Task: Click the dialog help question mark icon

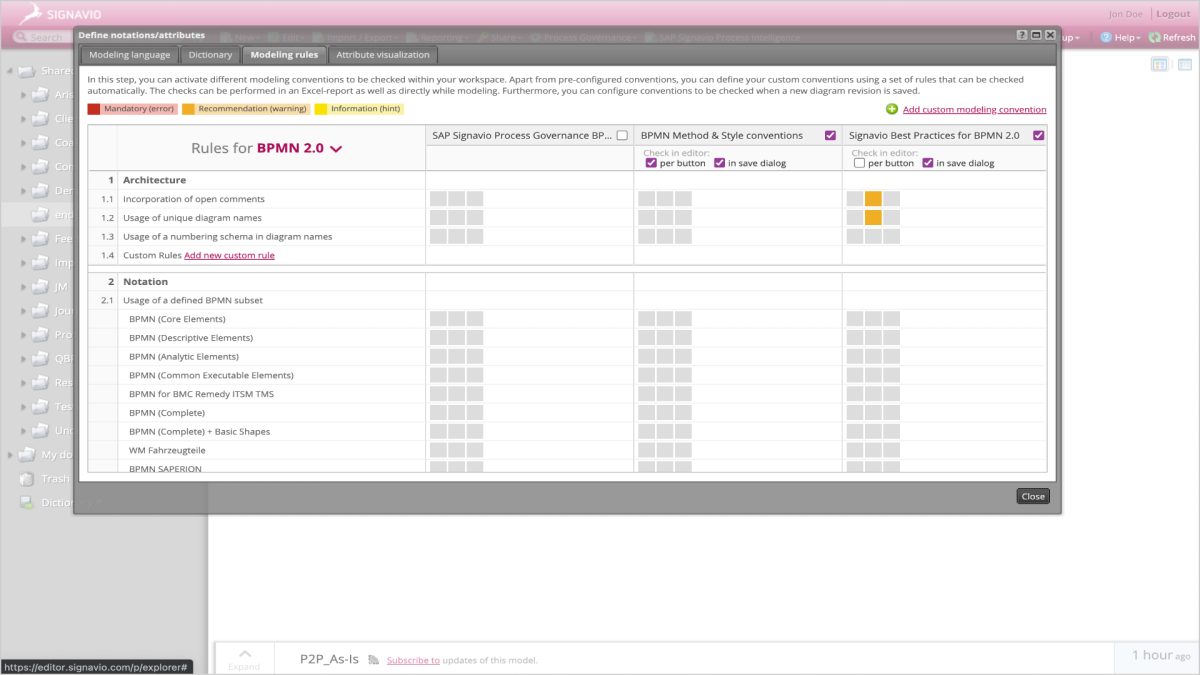Action: tap(1022, 35)
